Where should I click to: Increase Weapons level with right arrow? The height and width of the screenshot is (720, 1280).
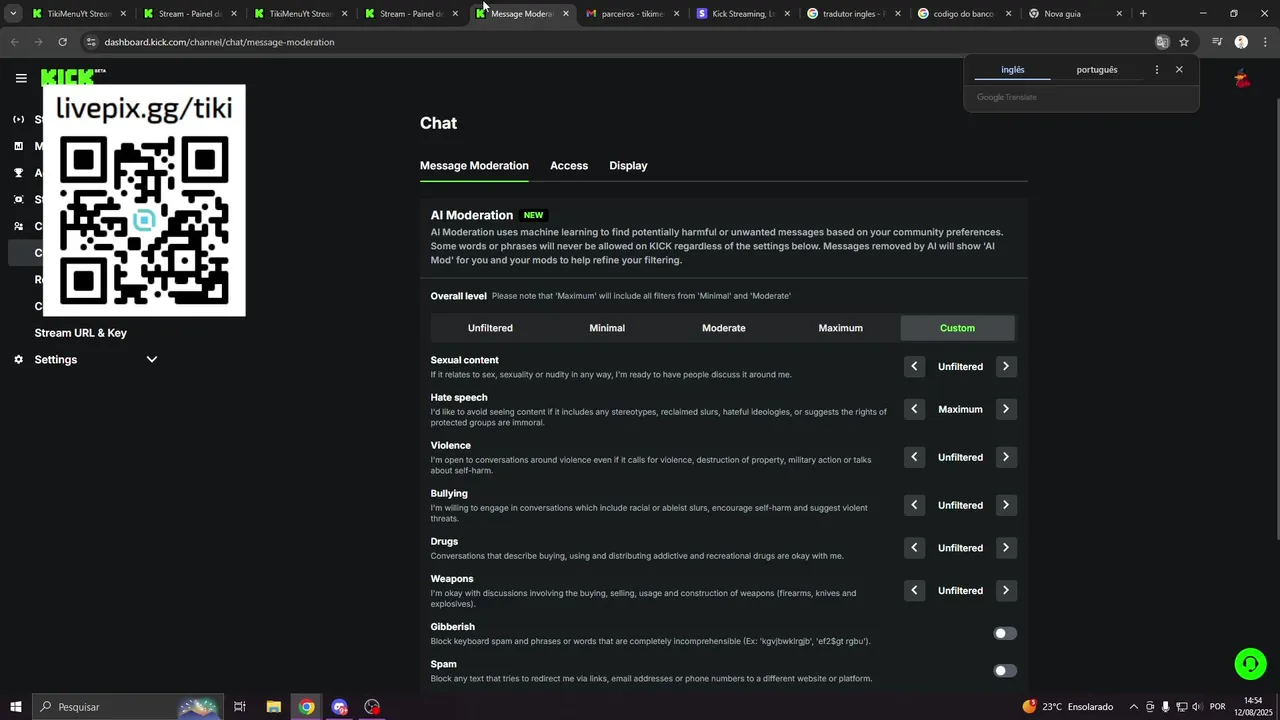(1006, 591)
